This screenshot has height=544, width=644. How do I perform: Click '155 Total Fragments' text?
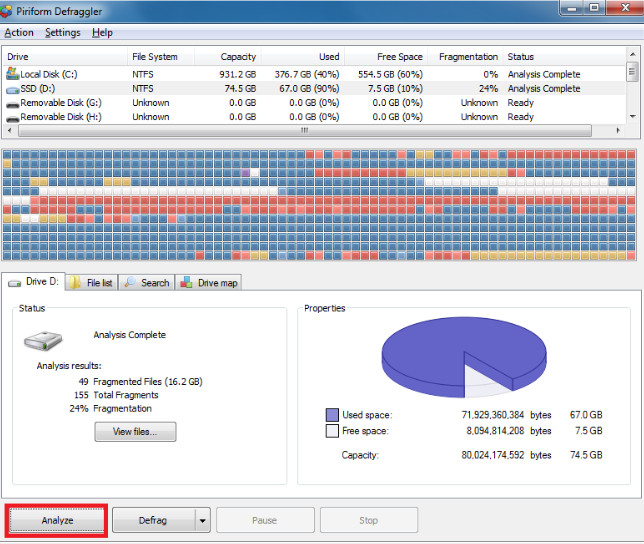click(116, 395)
